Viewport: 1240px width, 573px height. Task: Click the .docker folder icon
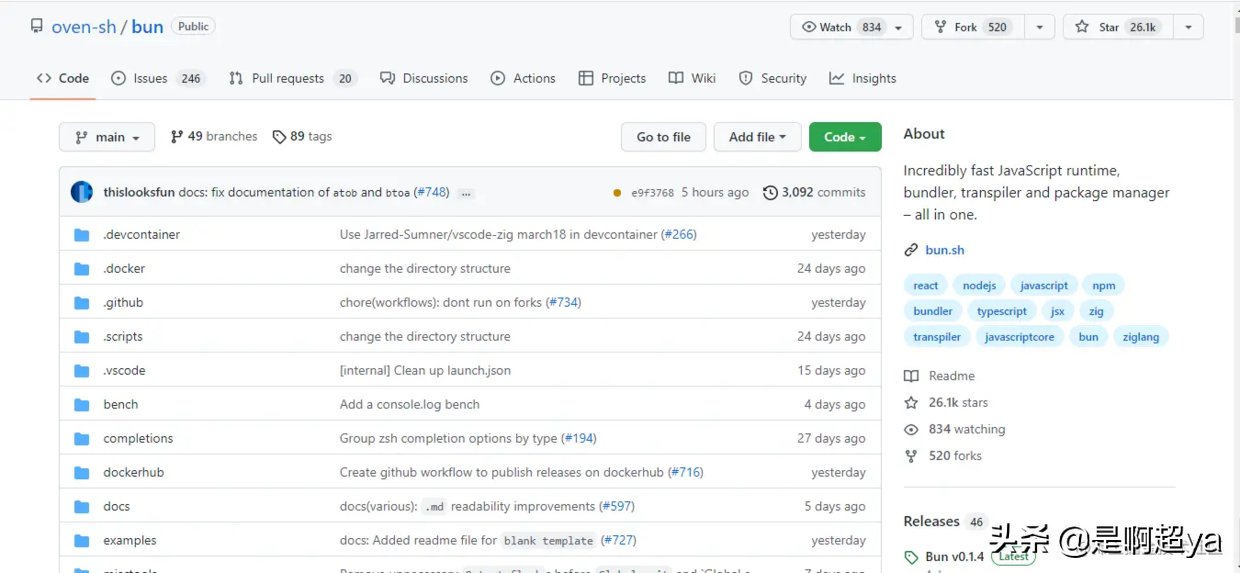click(82, 269)
